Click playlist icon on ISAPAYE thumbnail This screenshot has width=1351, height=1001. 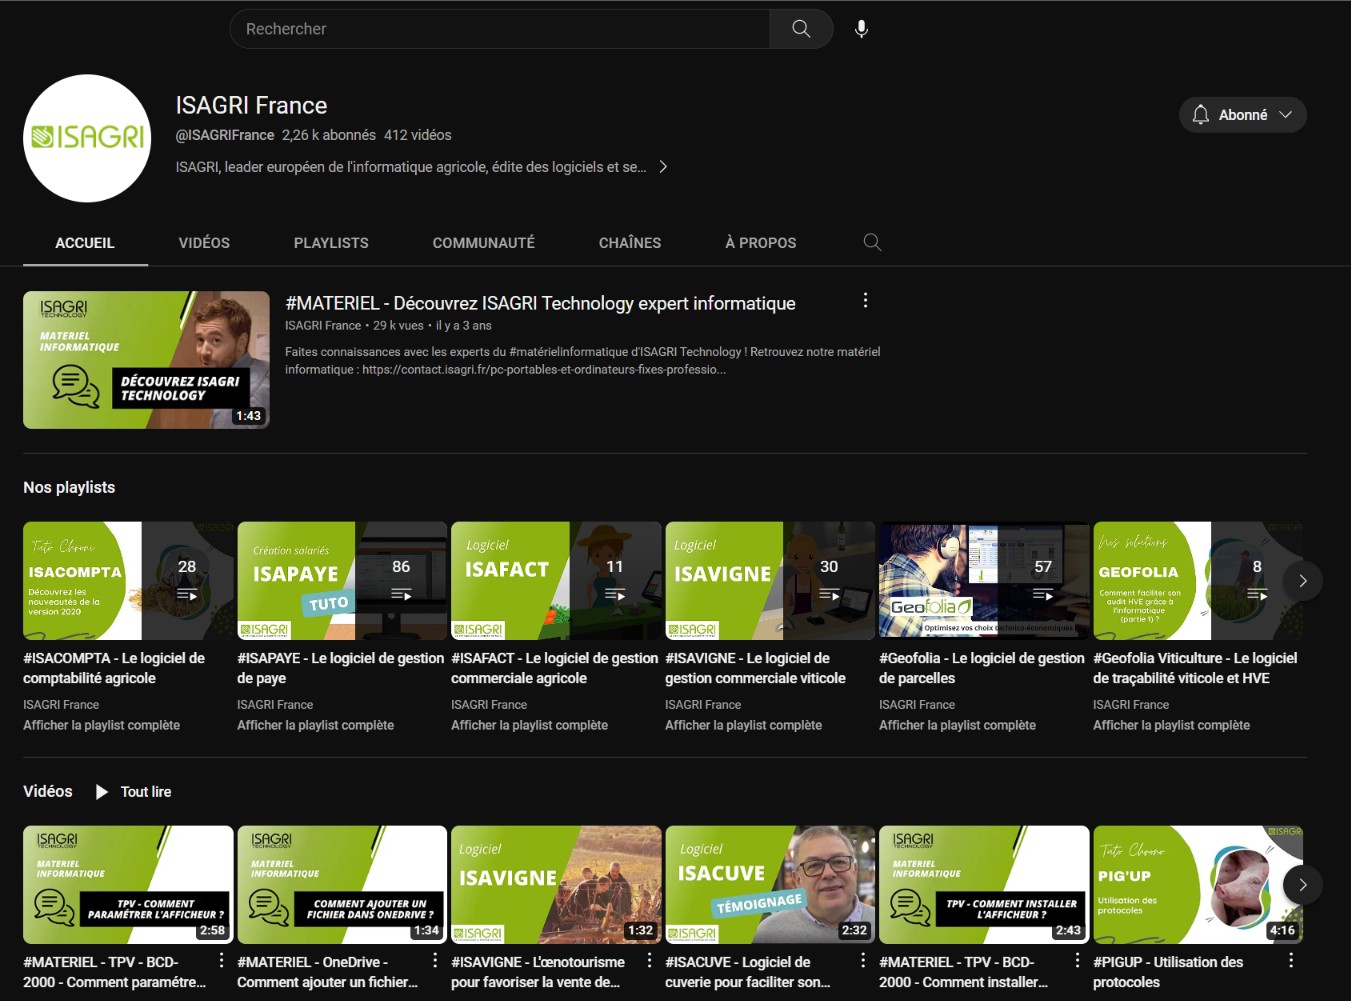pyautogui.click(x=401, y=595)
